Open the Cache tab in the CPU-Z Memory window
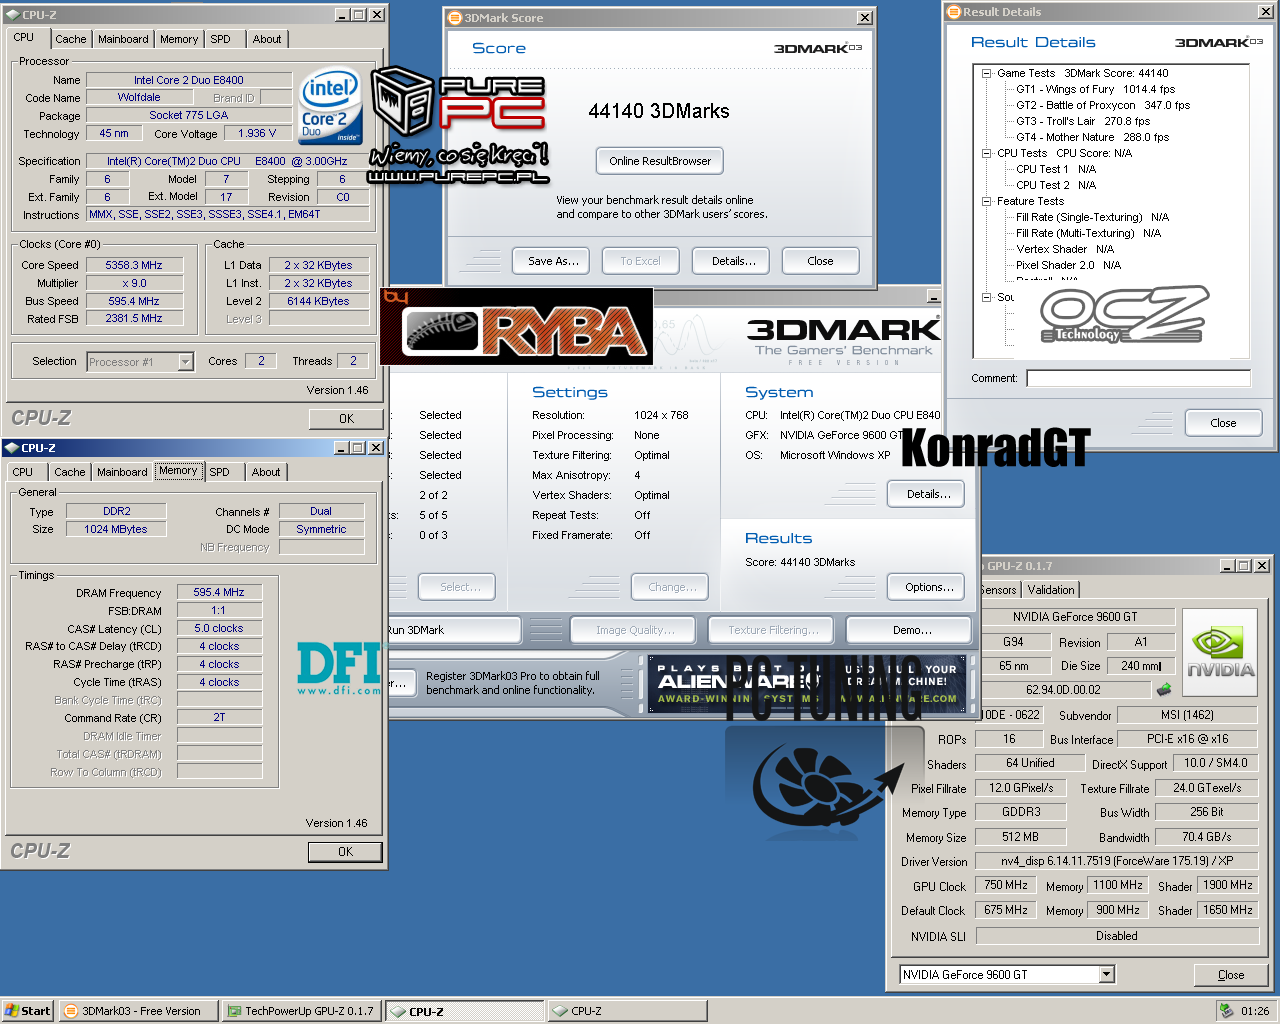The width and height of the screenshot is (1280, 1024). [x=69, y=472]
